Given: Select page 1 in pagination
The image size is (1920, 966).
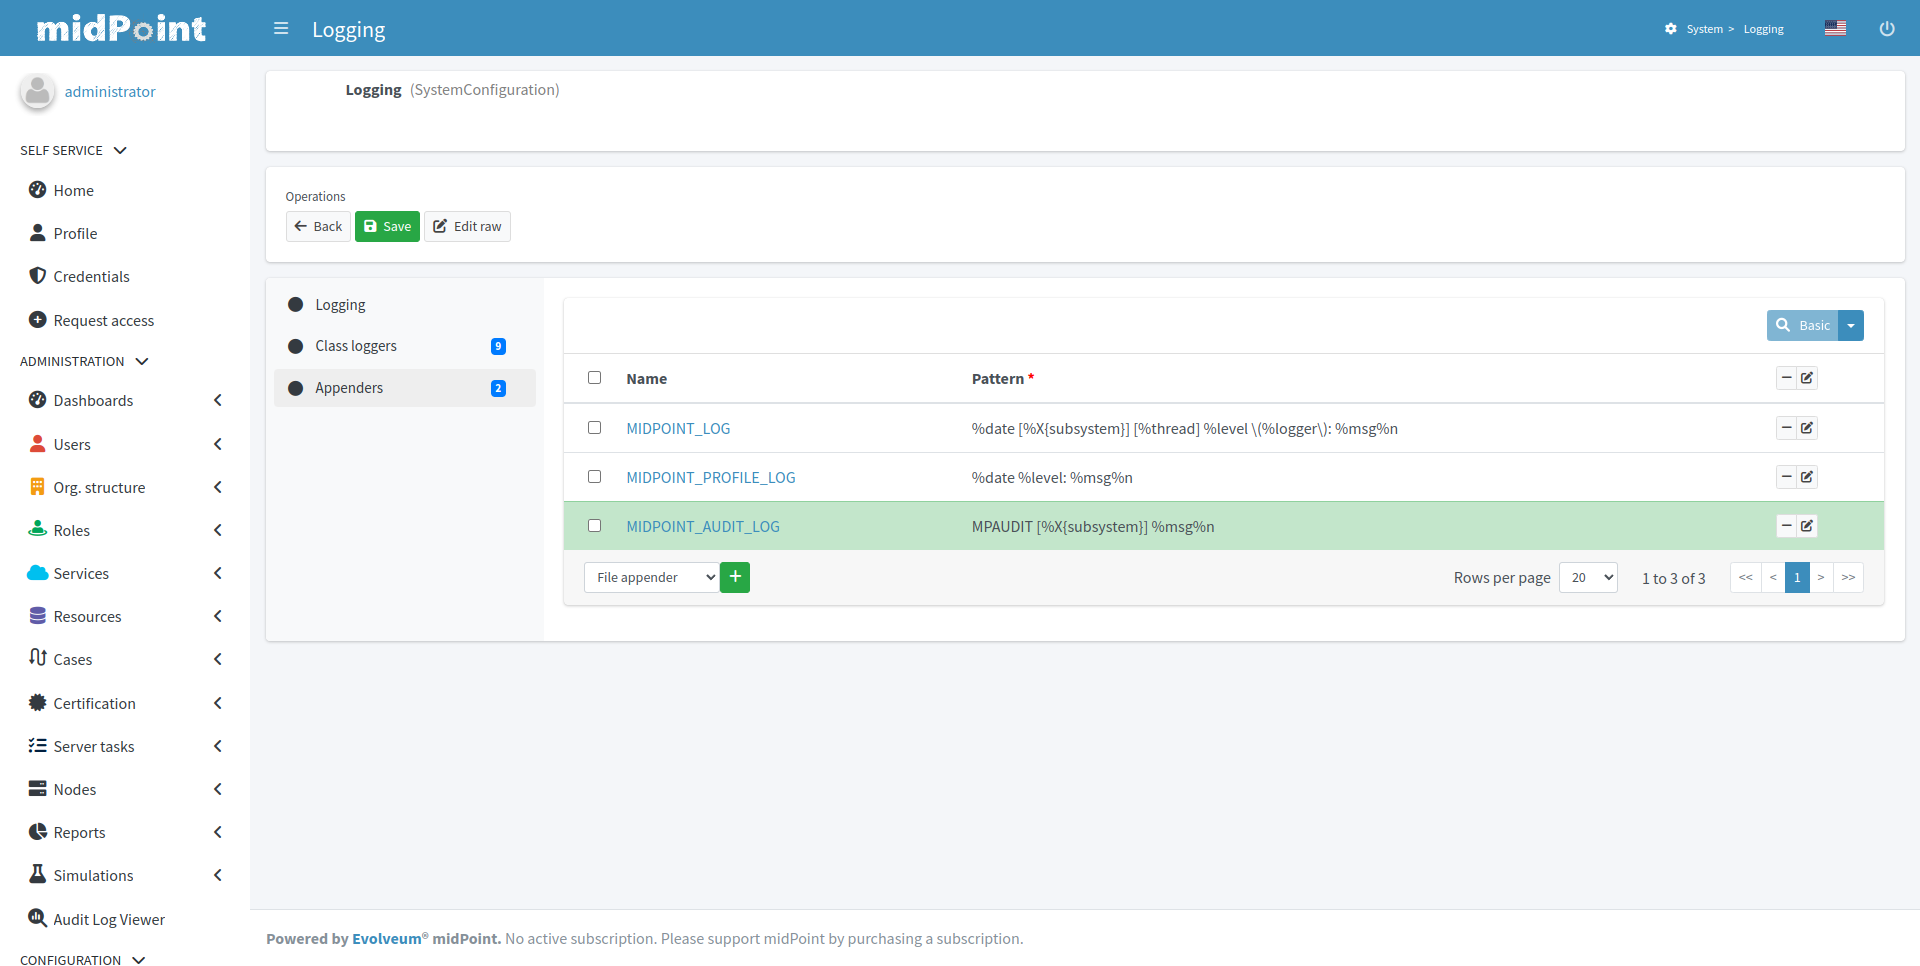Looking at the screenshot, I should pos(1797,577).
